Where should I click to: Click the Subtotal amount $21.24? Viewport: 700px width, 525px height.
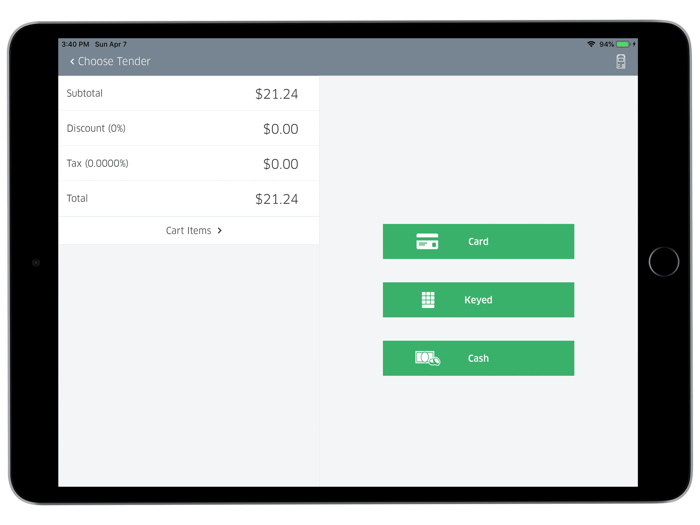pyautogui.click(x=276, y=94)
